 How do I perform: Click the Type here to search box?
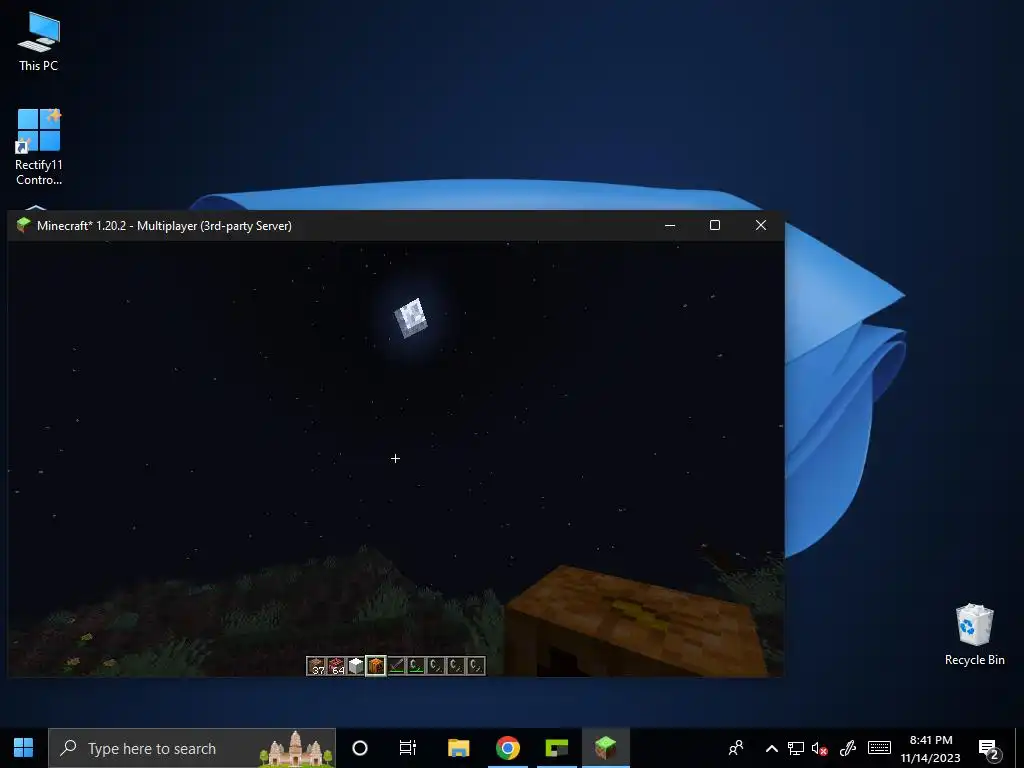[192, 748]
